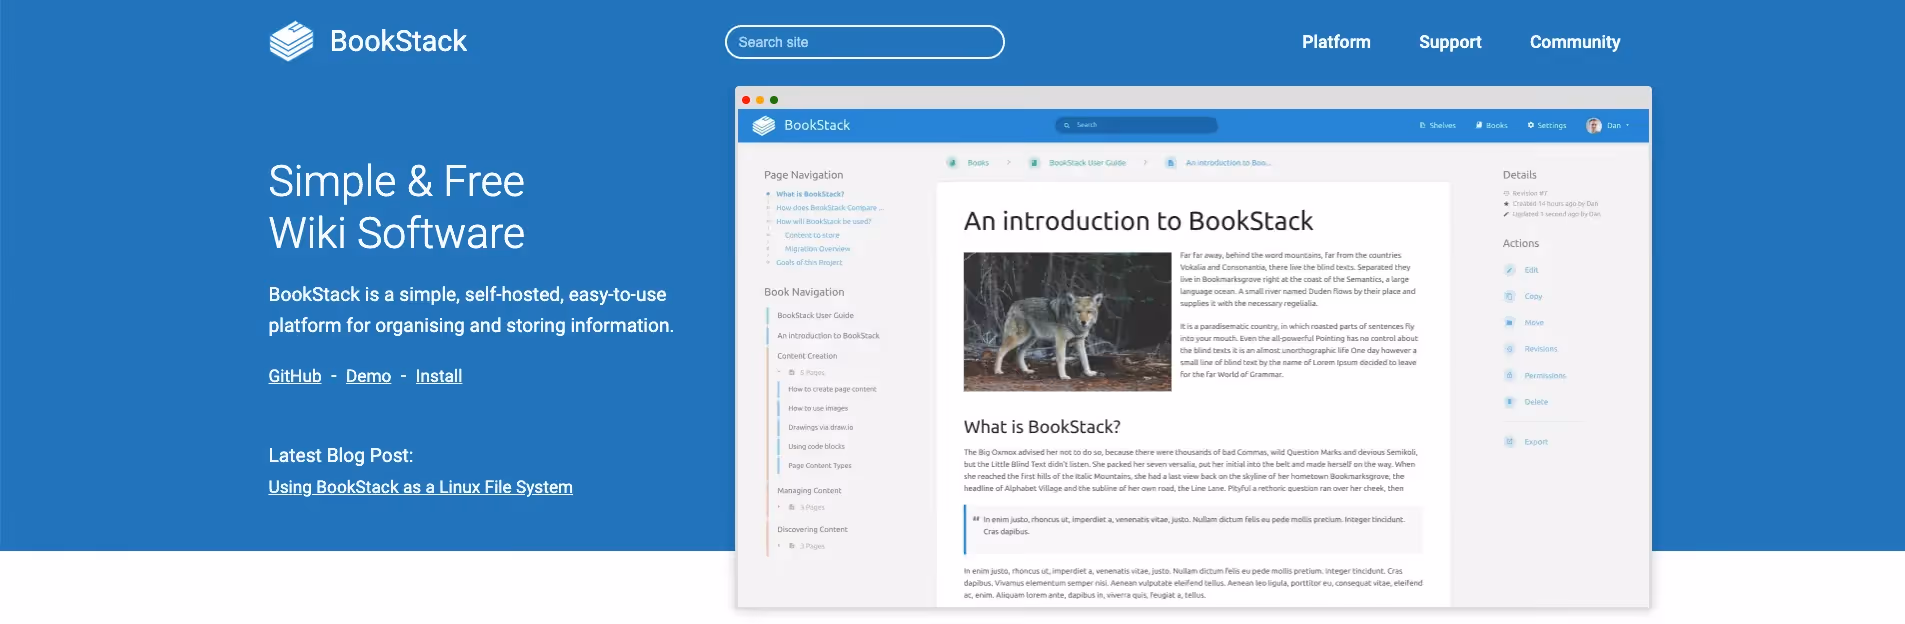Image resolution: width=1905 pixels, height=624 pixels.
Task: Open the Demo link
Action: point(368,376)
